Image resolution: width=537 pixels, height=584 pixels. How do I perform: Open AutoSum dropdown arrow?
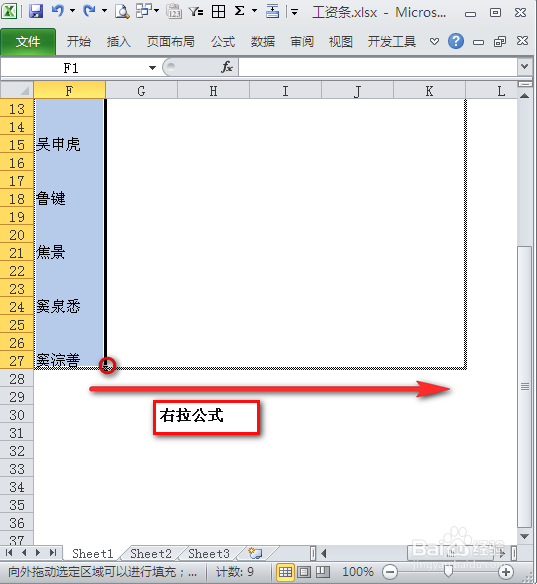tap(254, 11)
